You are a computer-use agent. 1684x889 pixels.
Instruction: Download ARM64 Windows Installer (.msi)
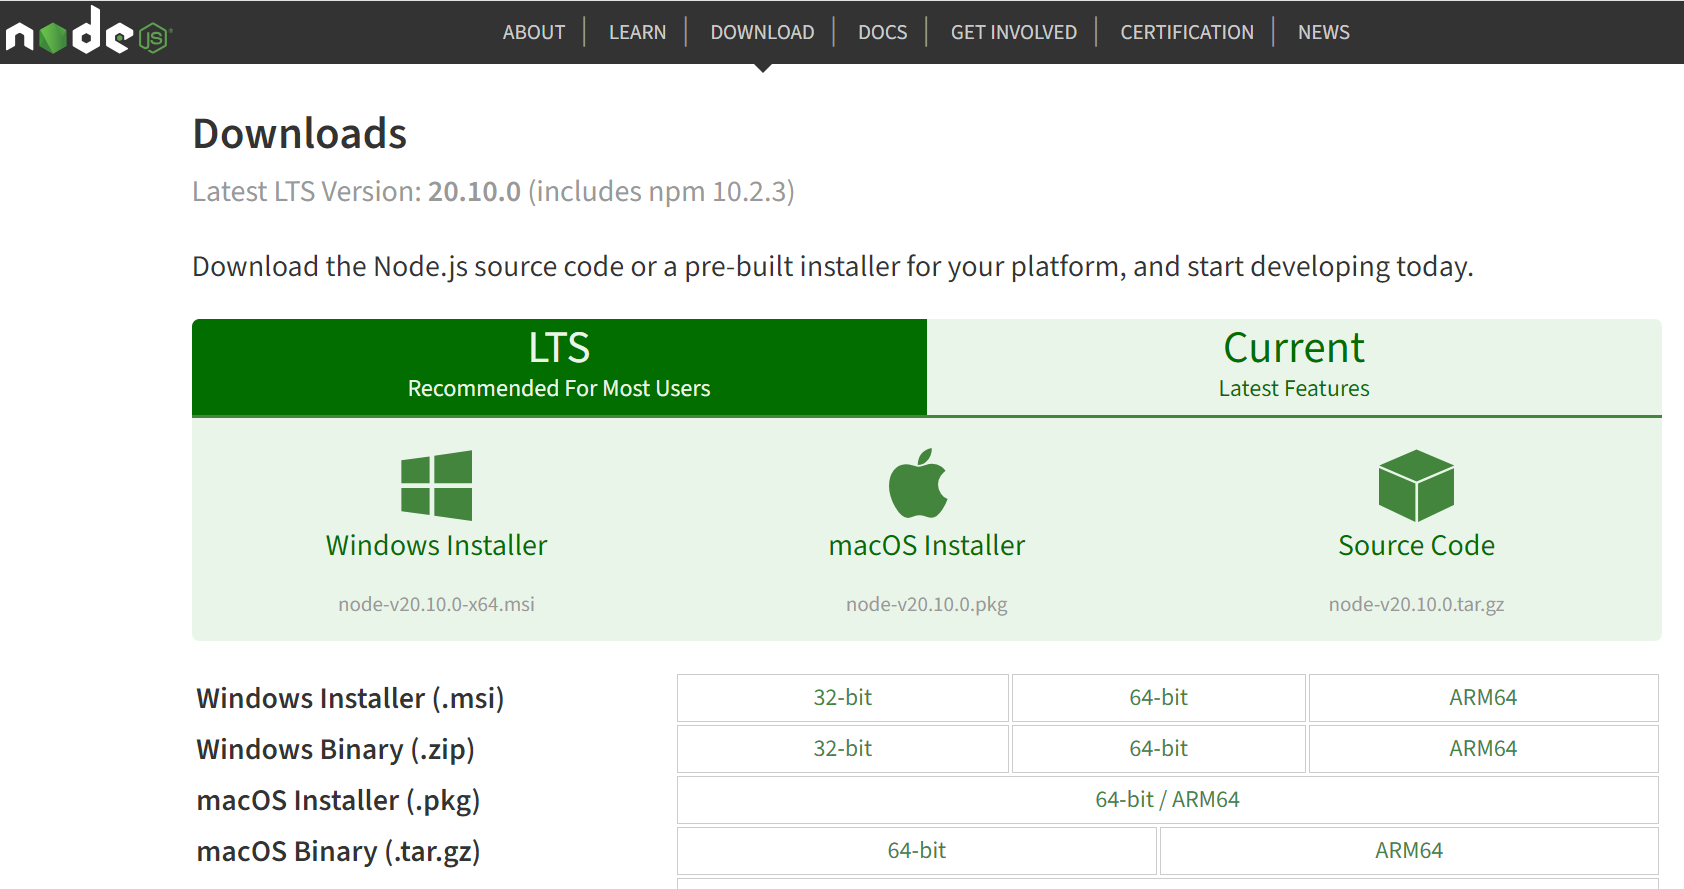(x=1483, y=698)
